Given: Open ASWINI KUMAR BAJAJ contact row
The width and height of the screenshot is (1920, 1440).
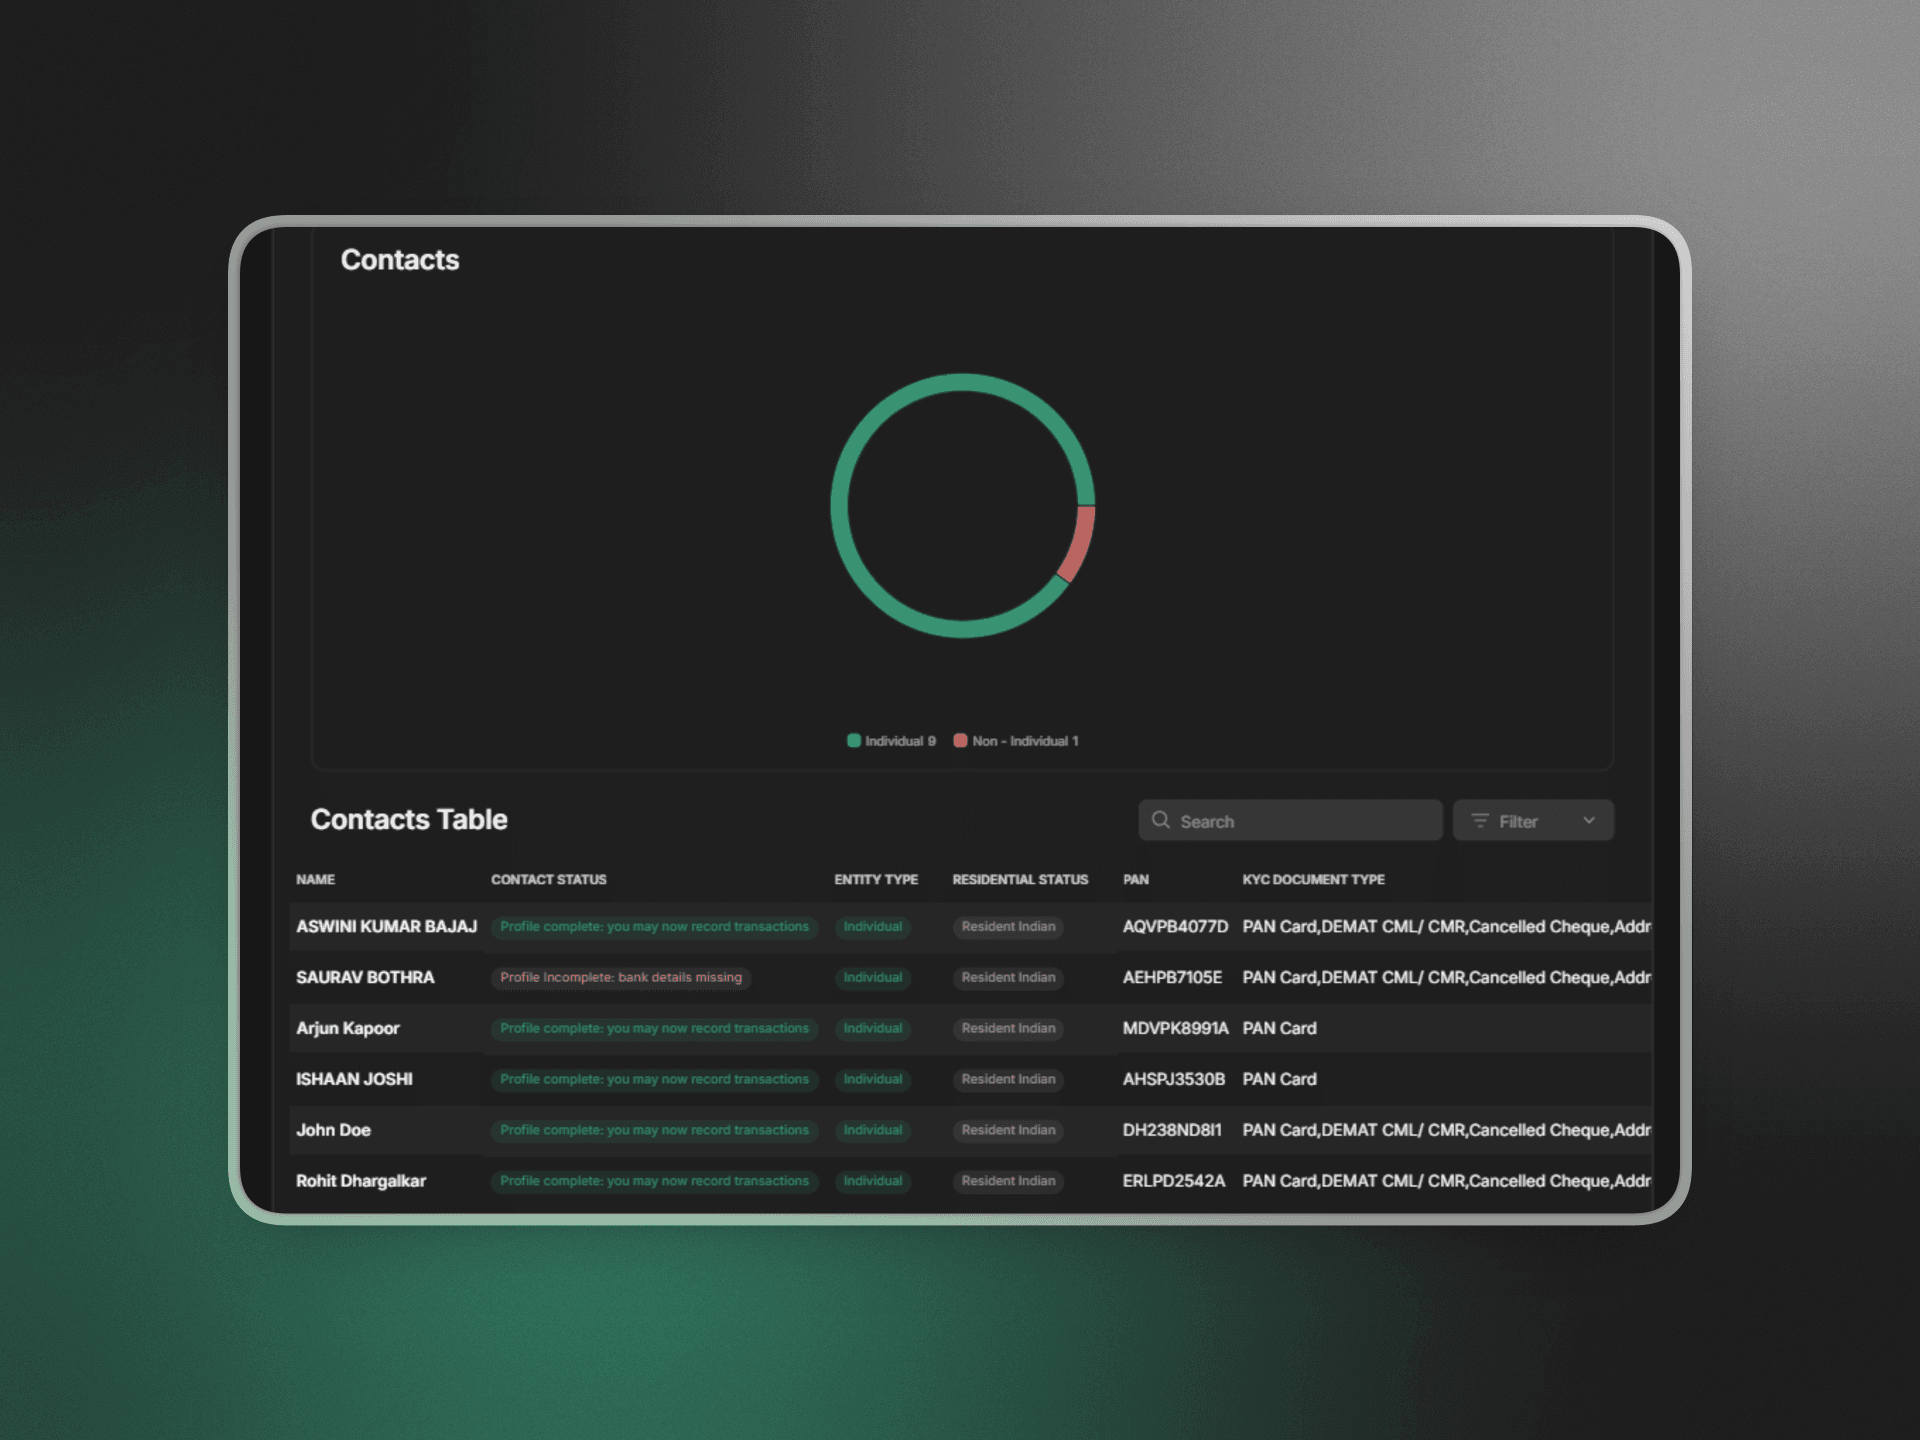Looking at the screenshot, I should tap(386, 927).
